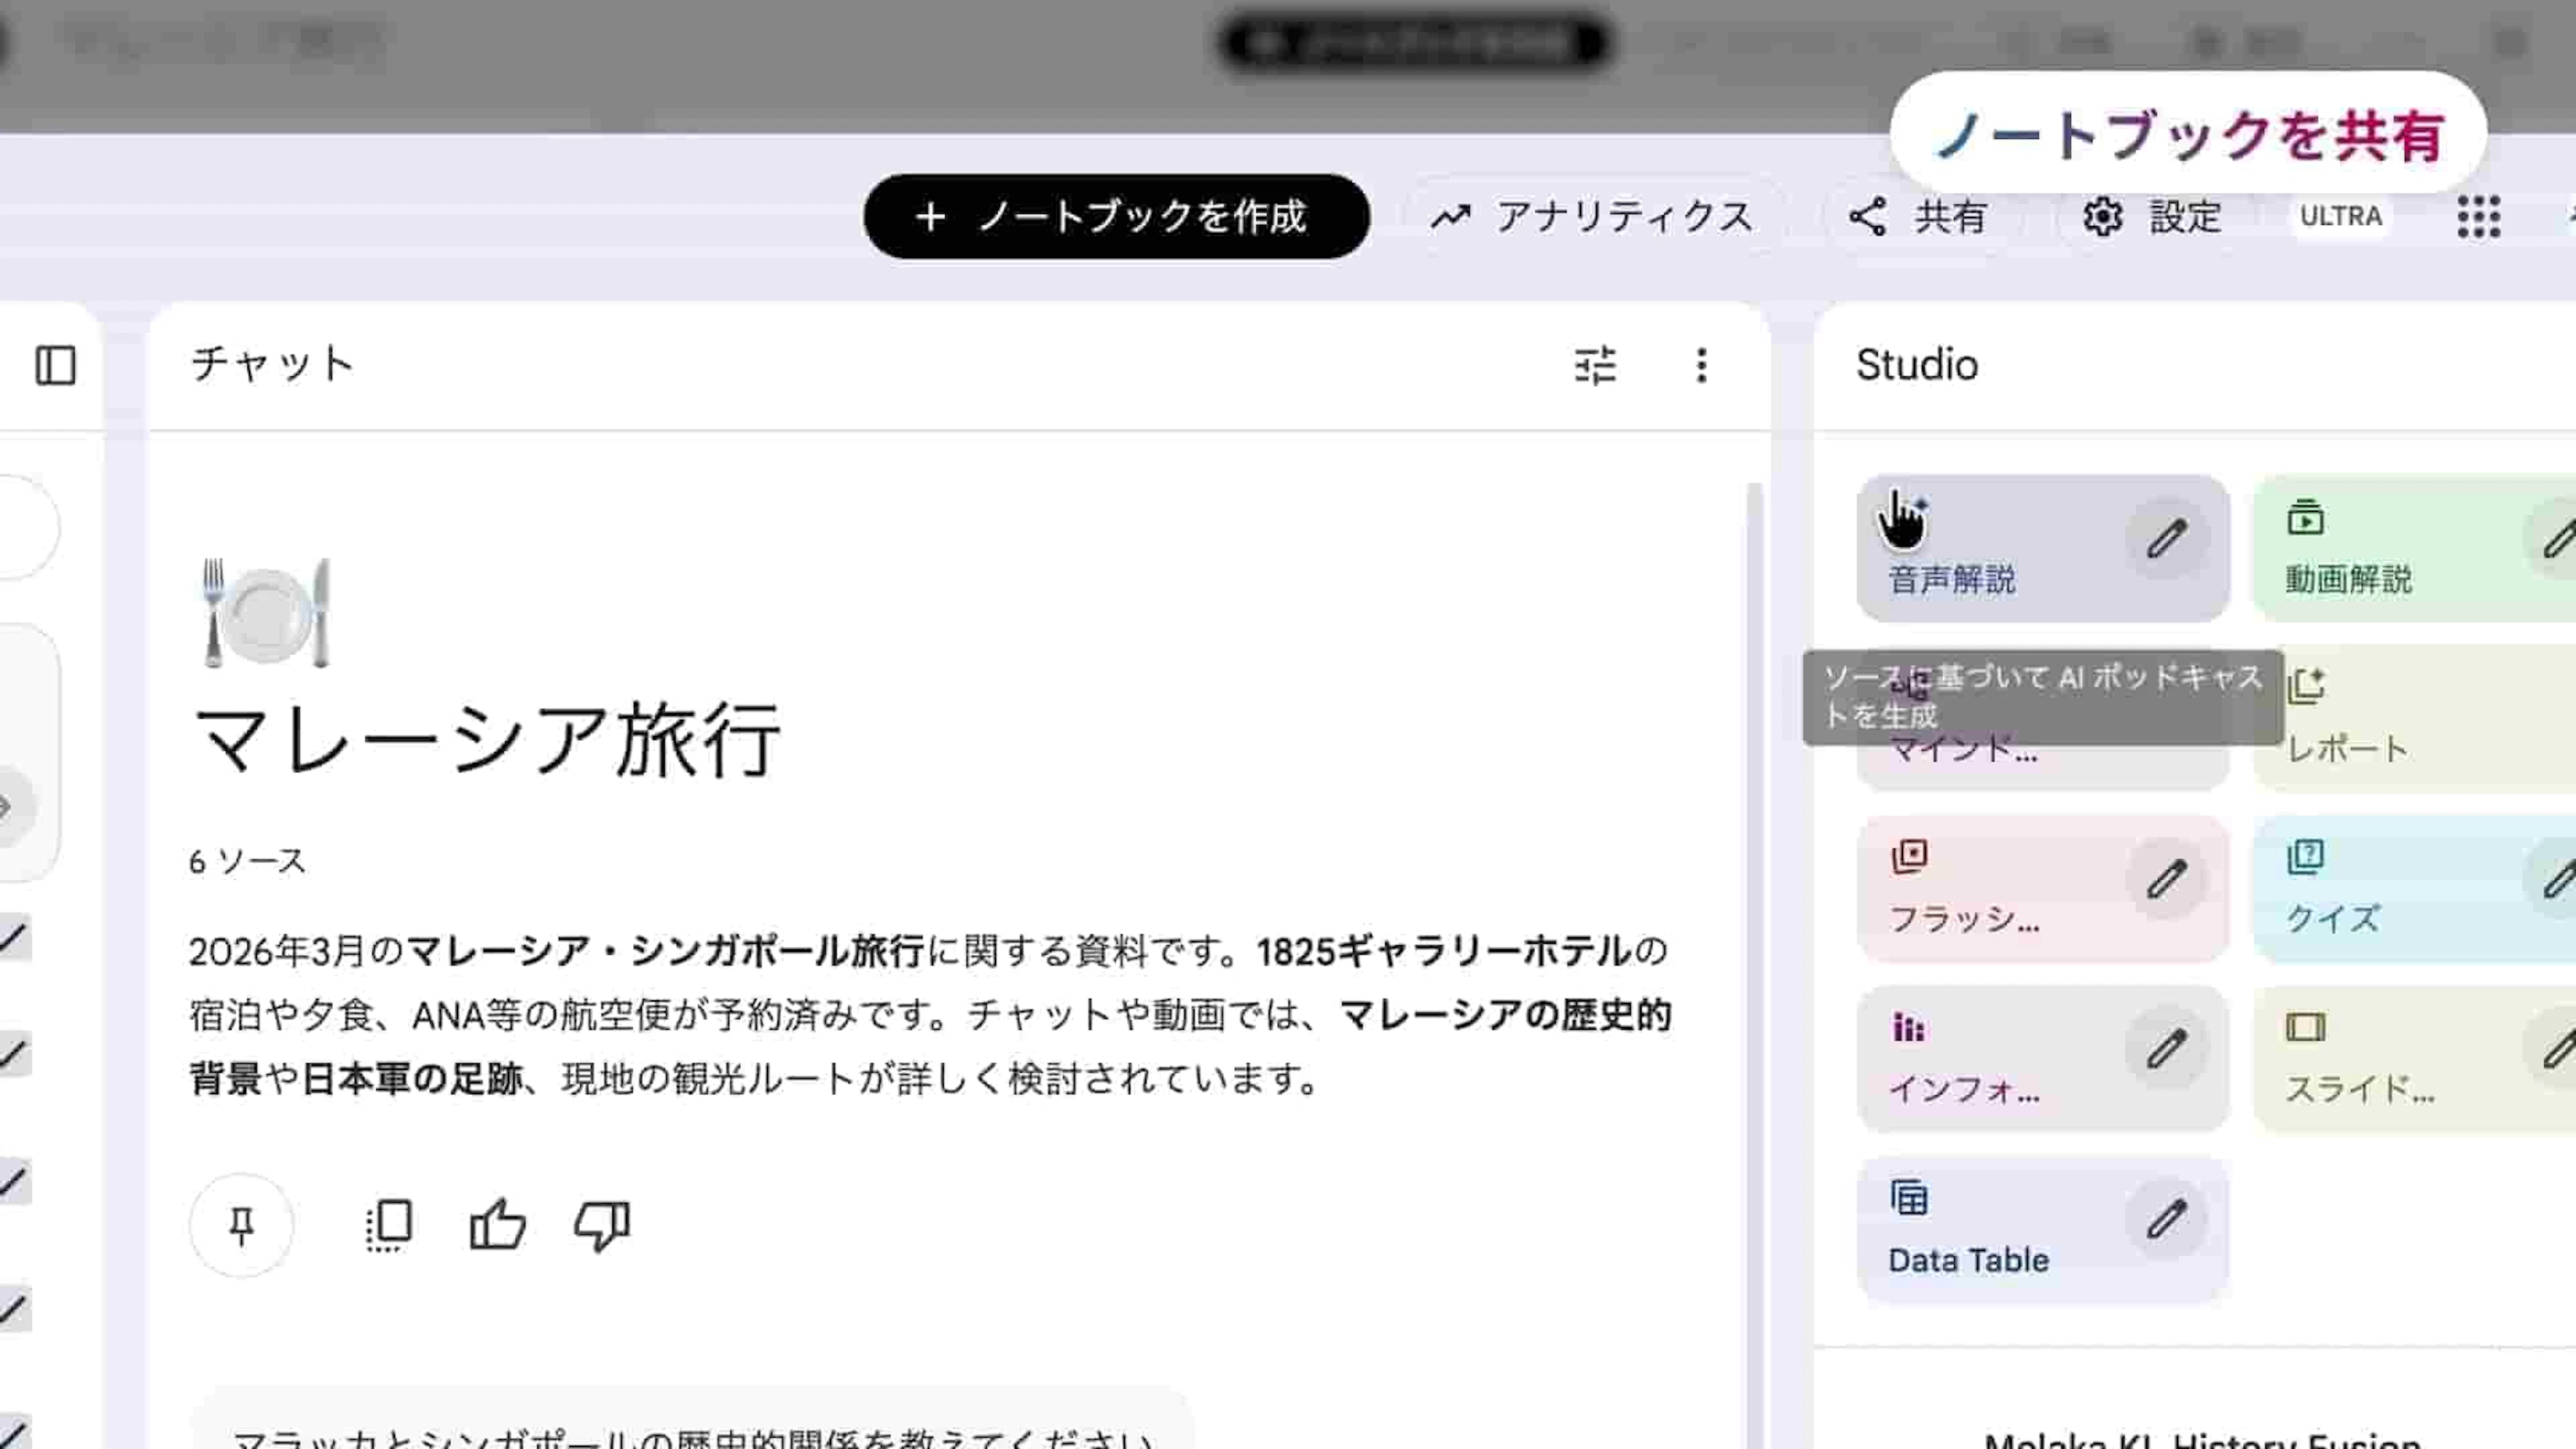
Task: Click ノートブックを作成 button
Action: 1116,216
